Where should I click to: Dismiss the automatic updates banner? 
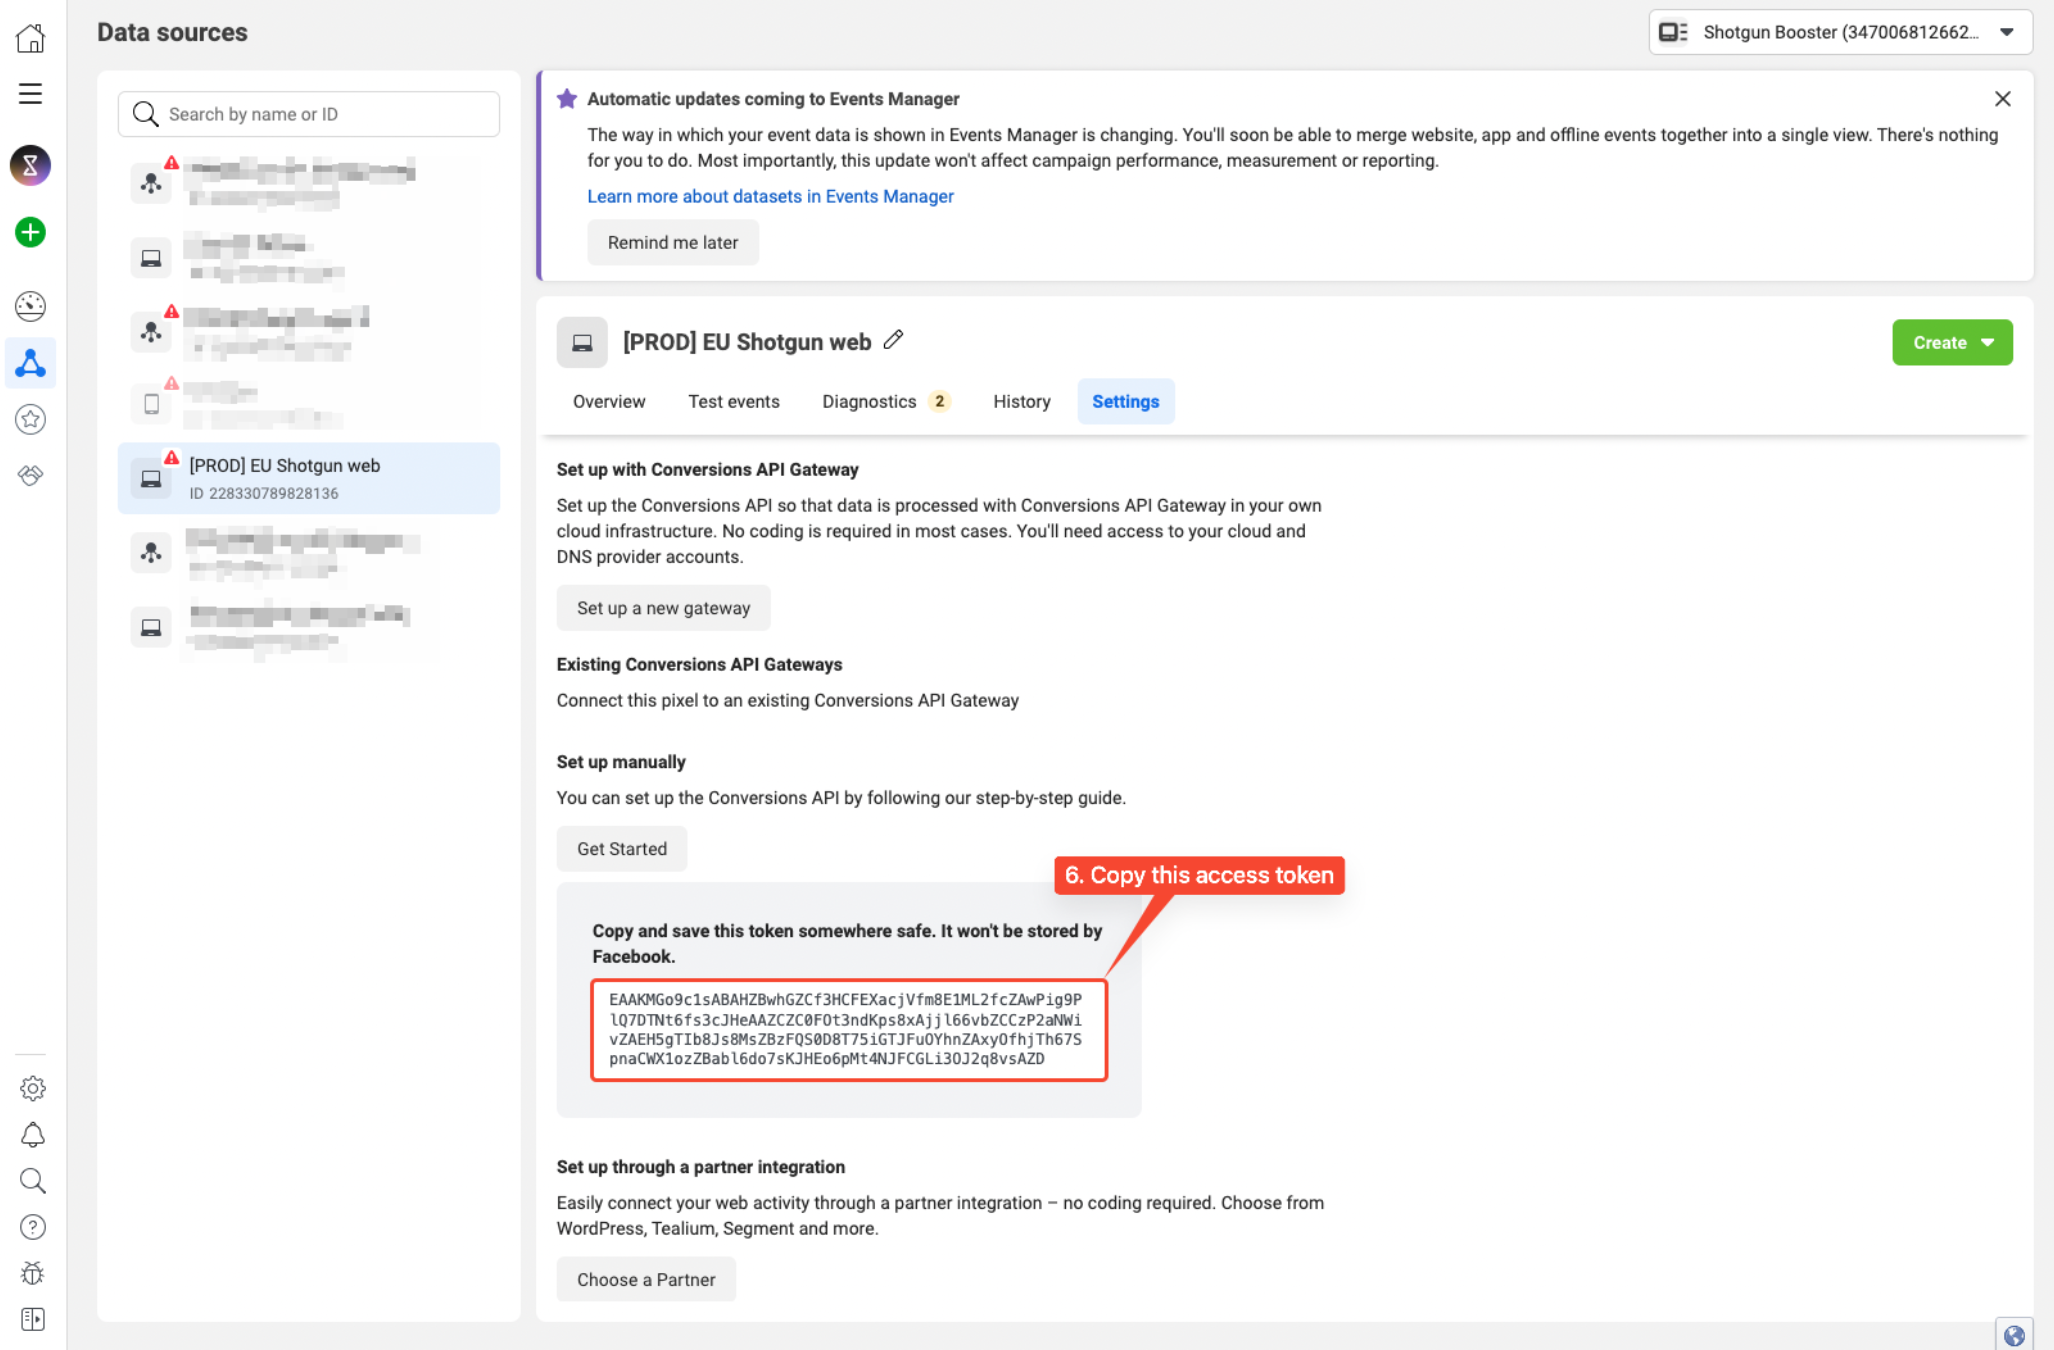[x=2002, y=99]
